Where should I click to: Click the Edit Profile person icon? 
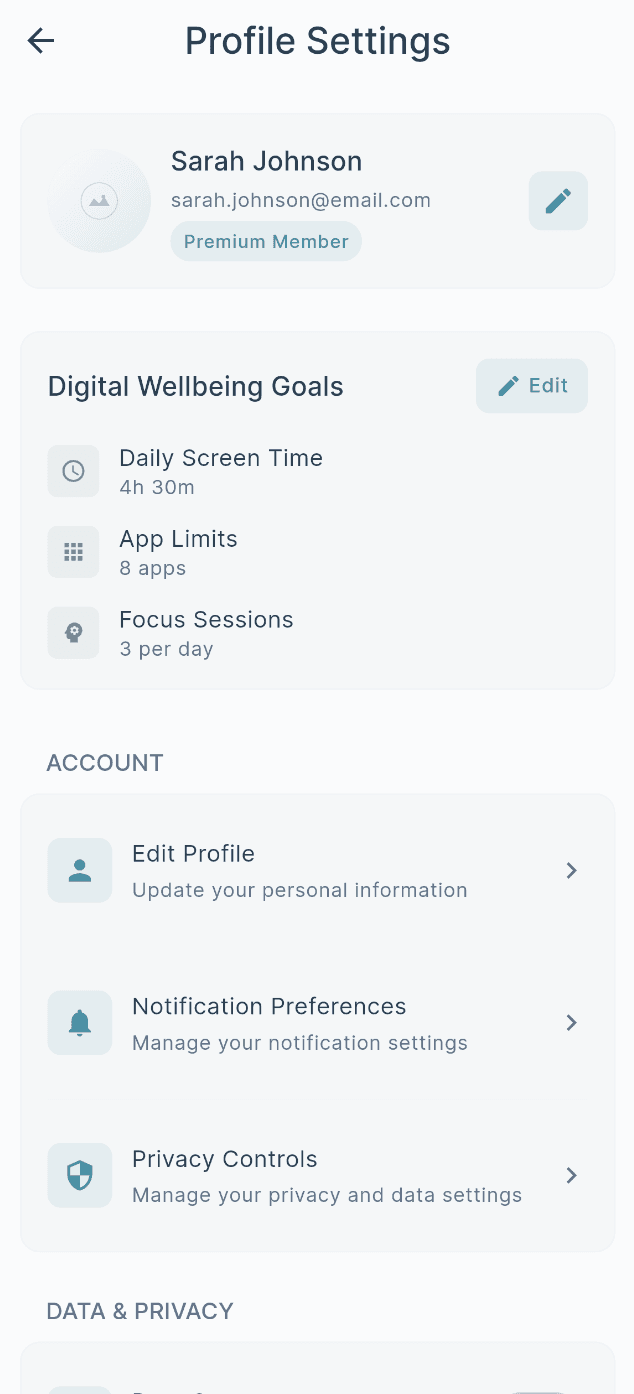[79, 870]
